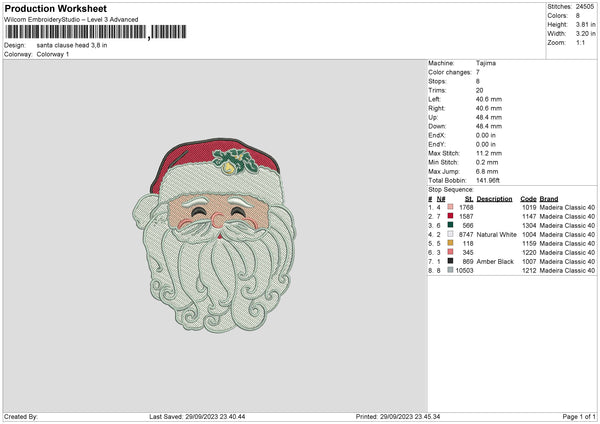Click the Left value 40.6 mm

click(489, 99)
